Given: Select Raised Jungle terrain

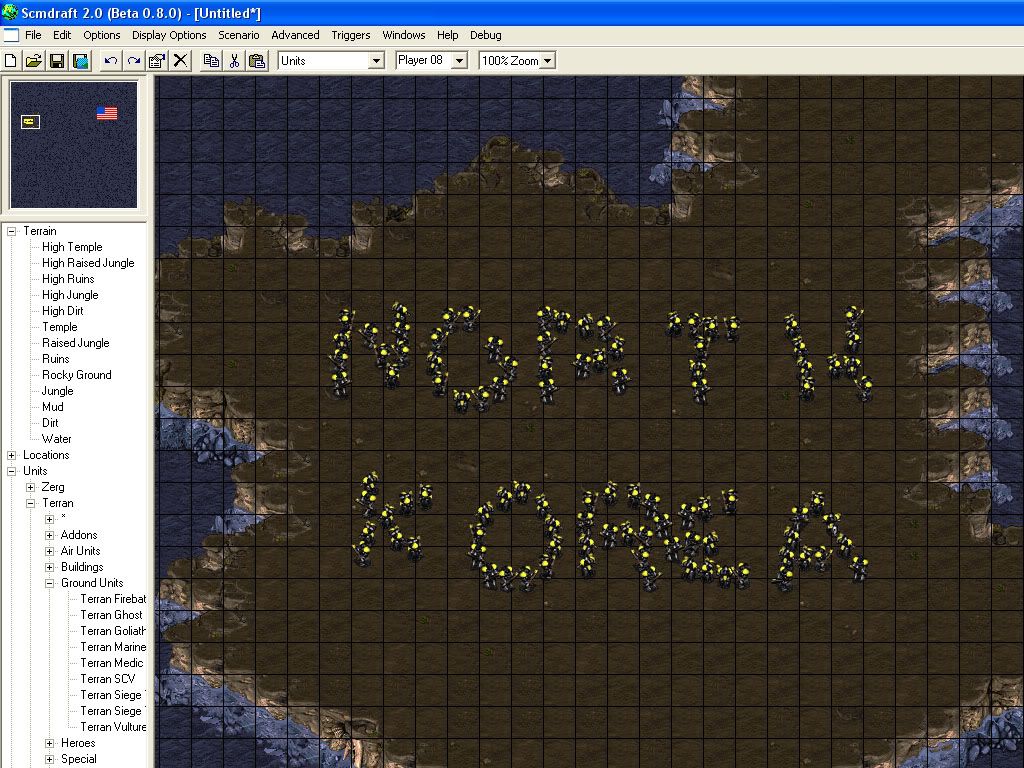Looking at the screenshot, I should point(76,343).
